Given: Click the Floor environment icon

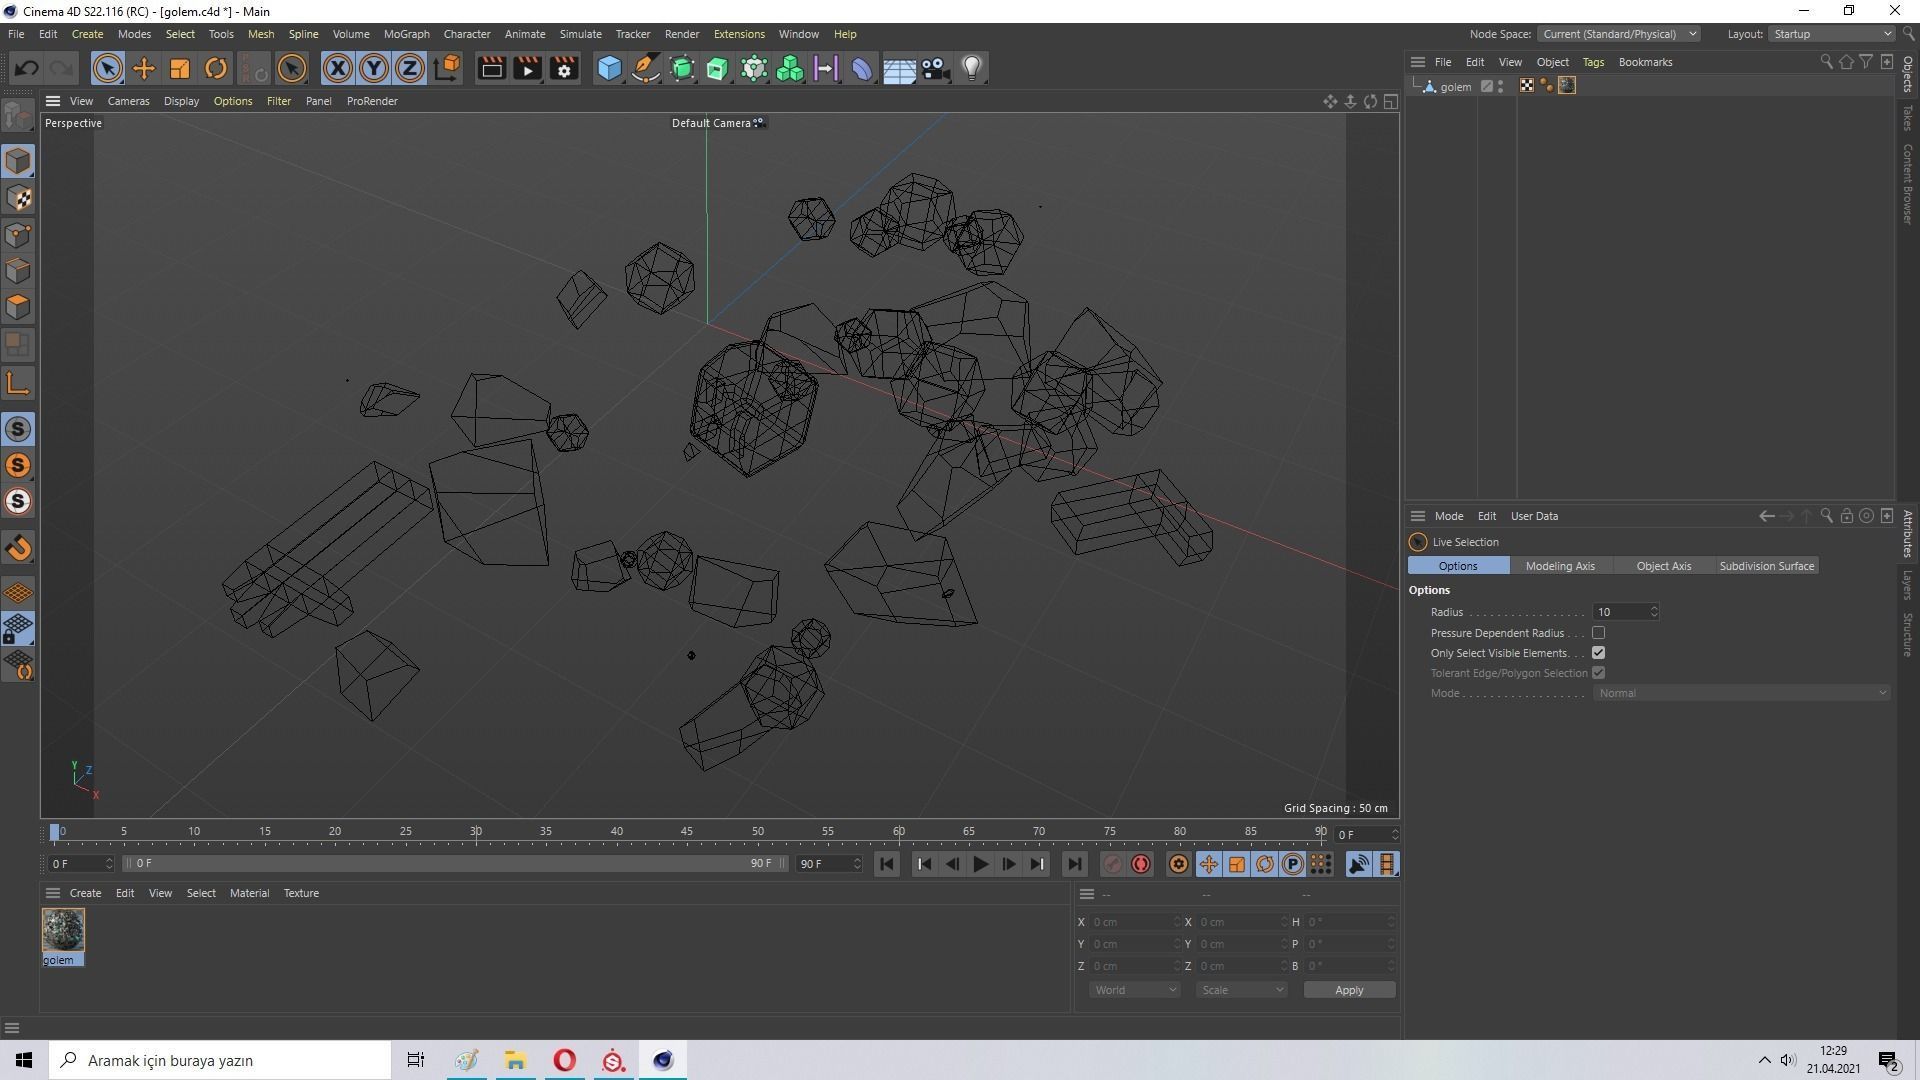Looking at the screenshot, I should point(899,68).
